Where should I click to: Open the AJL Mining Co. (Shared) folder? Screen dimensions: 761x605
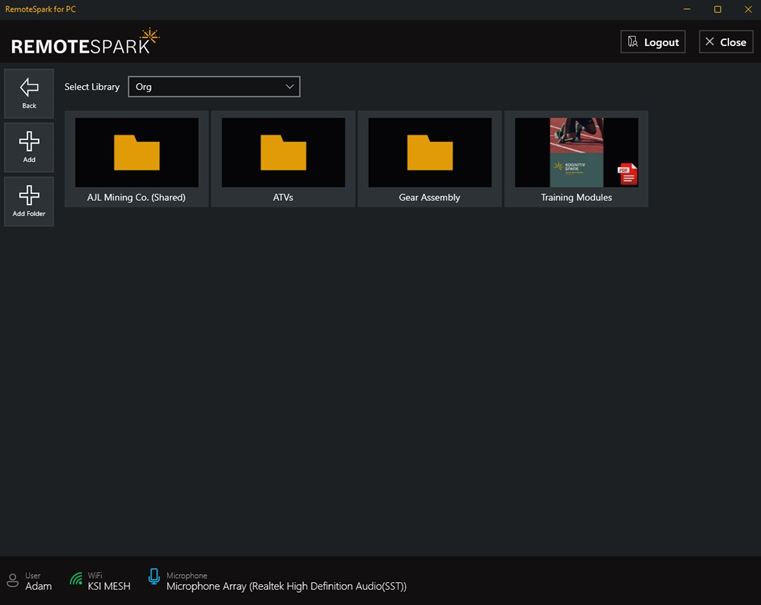tap(136, 159)
